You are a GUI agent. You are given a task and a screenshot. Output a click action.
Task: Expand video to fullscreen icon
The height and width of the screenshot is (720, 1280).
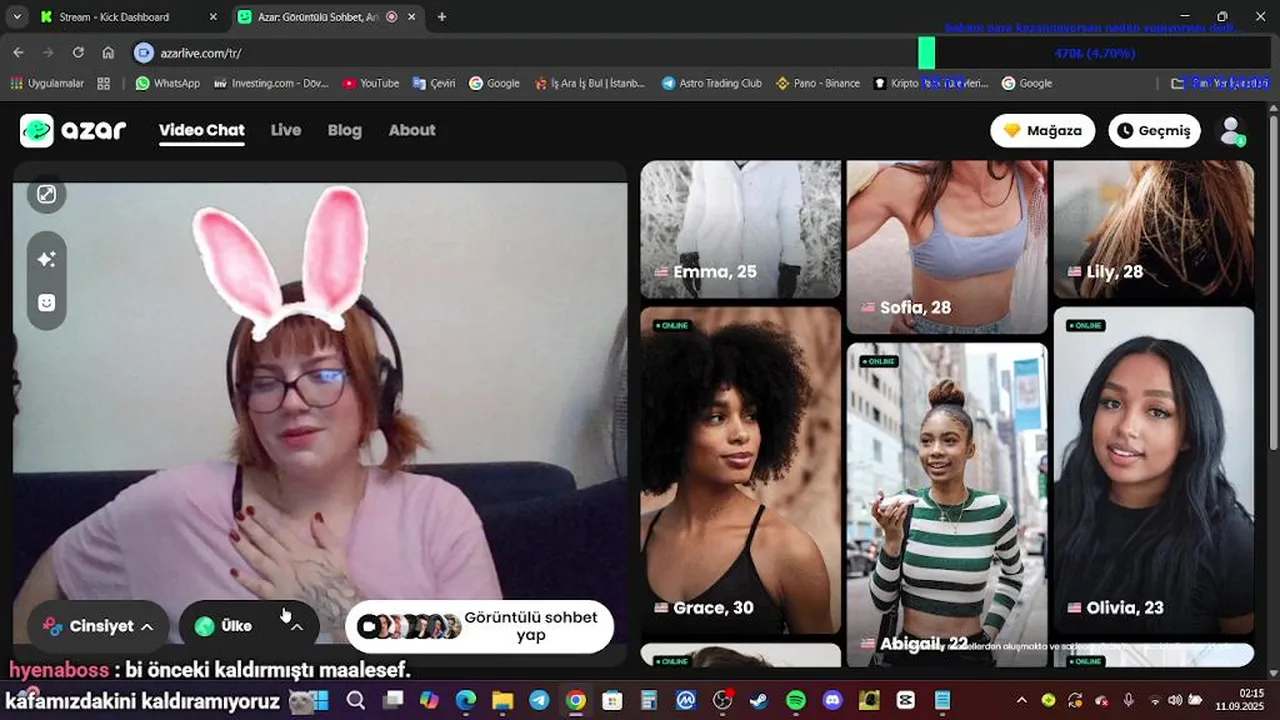(x=47, y=194)
